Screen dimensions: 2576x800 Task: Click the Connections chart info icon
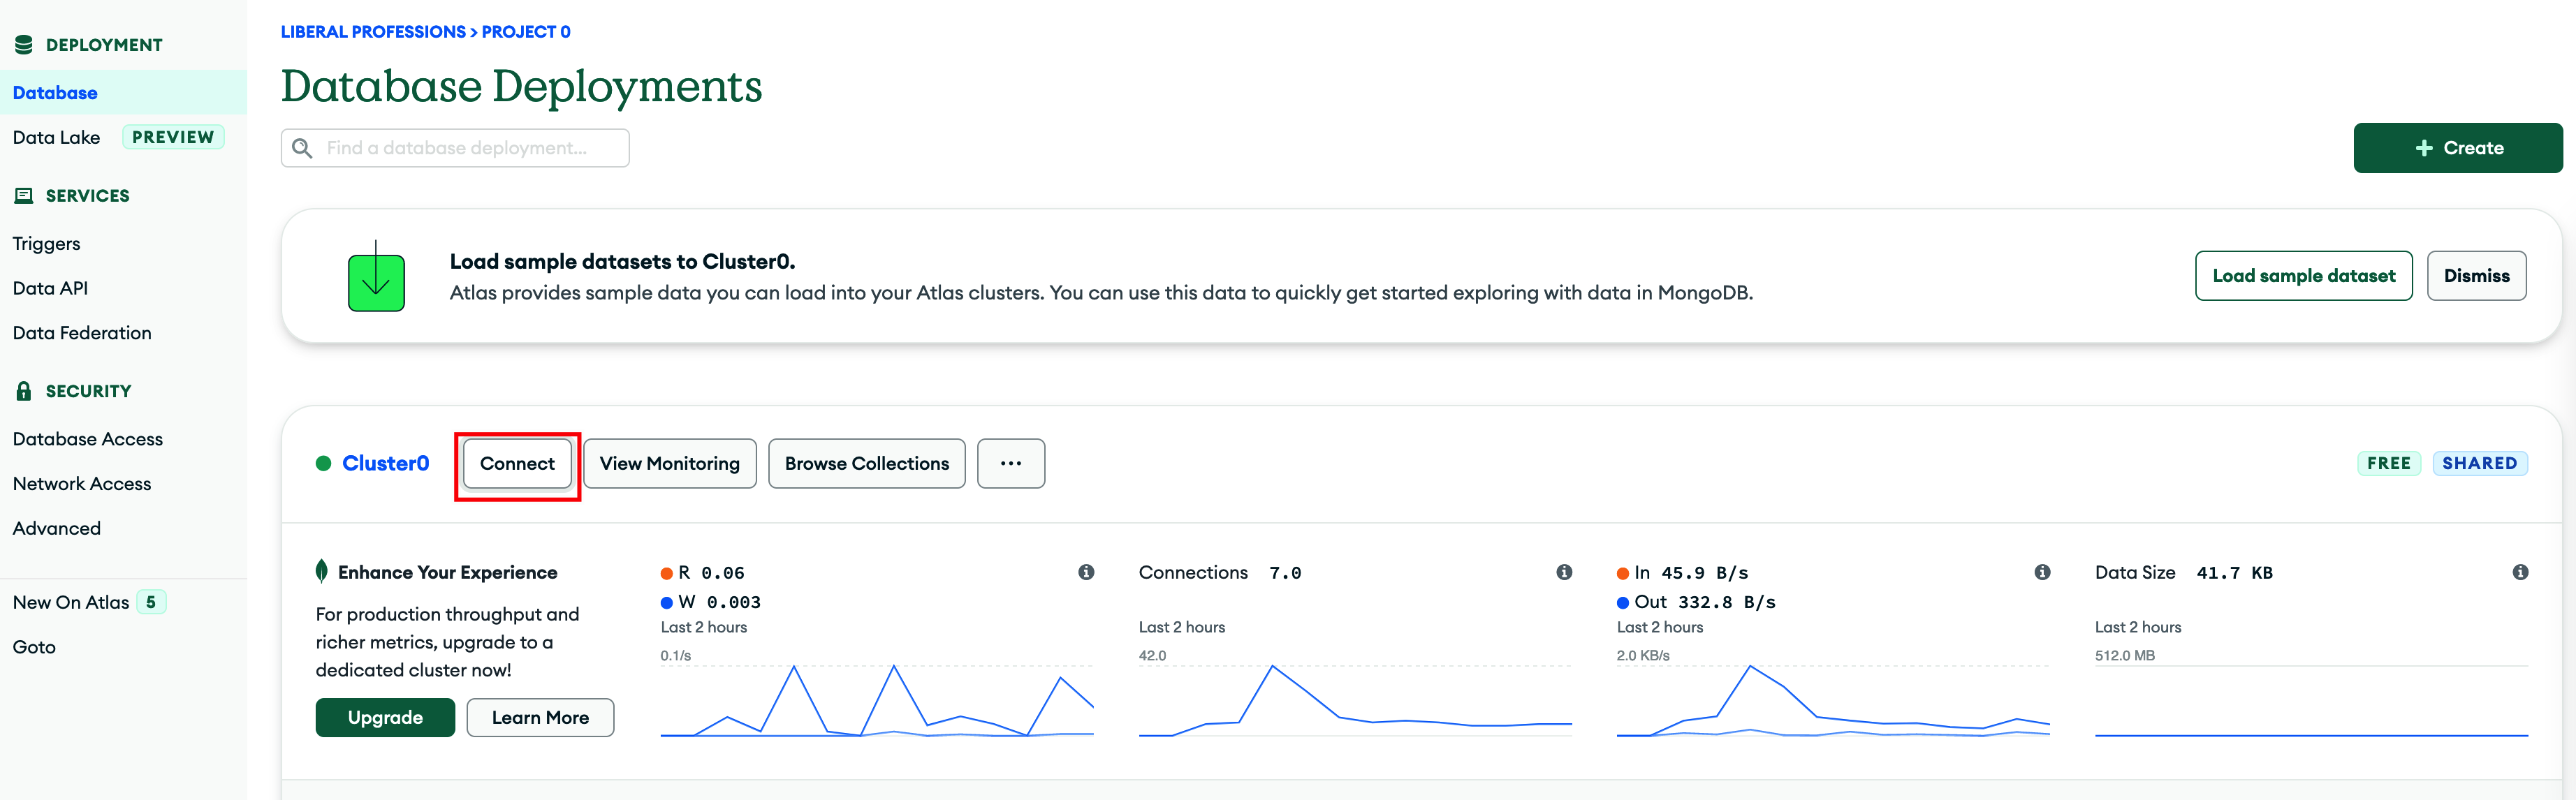click(1564, 572)
